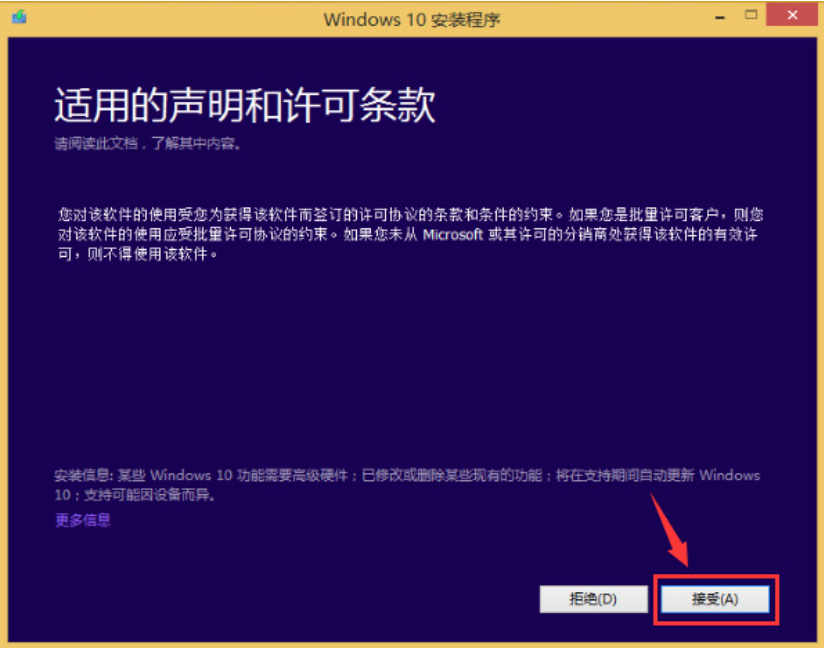Image resolution: width=824 pixels, height=648 pixels.
Task: Maximize the Windows 10 安装程序 window
Action: [751, 15]
